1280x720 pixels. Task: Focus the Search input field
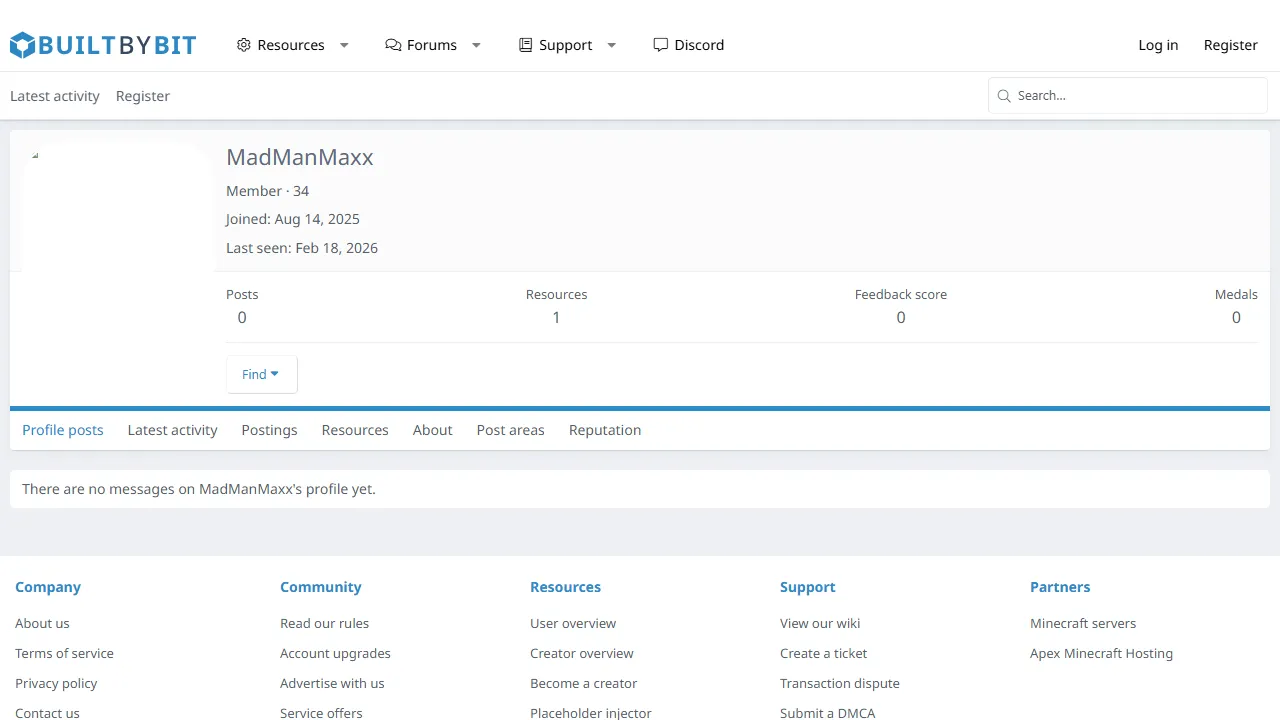tap(1137, 96)
